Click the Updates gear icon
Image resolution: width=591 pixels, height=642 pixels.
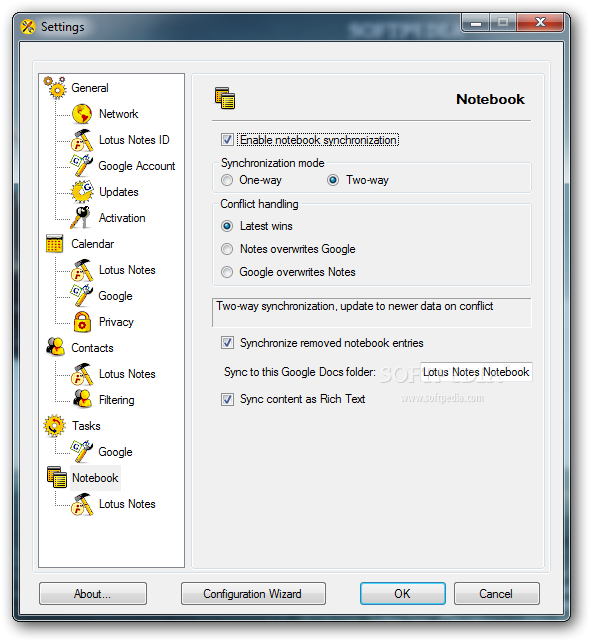coord(82,192)
